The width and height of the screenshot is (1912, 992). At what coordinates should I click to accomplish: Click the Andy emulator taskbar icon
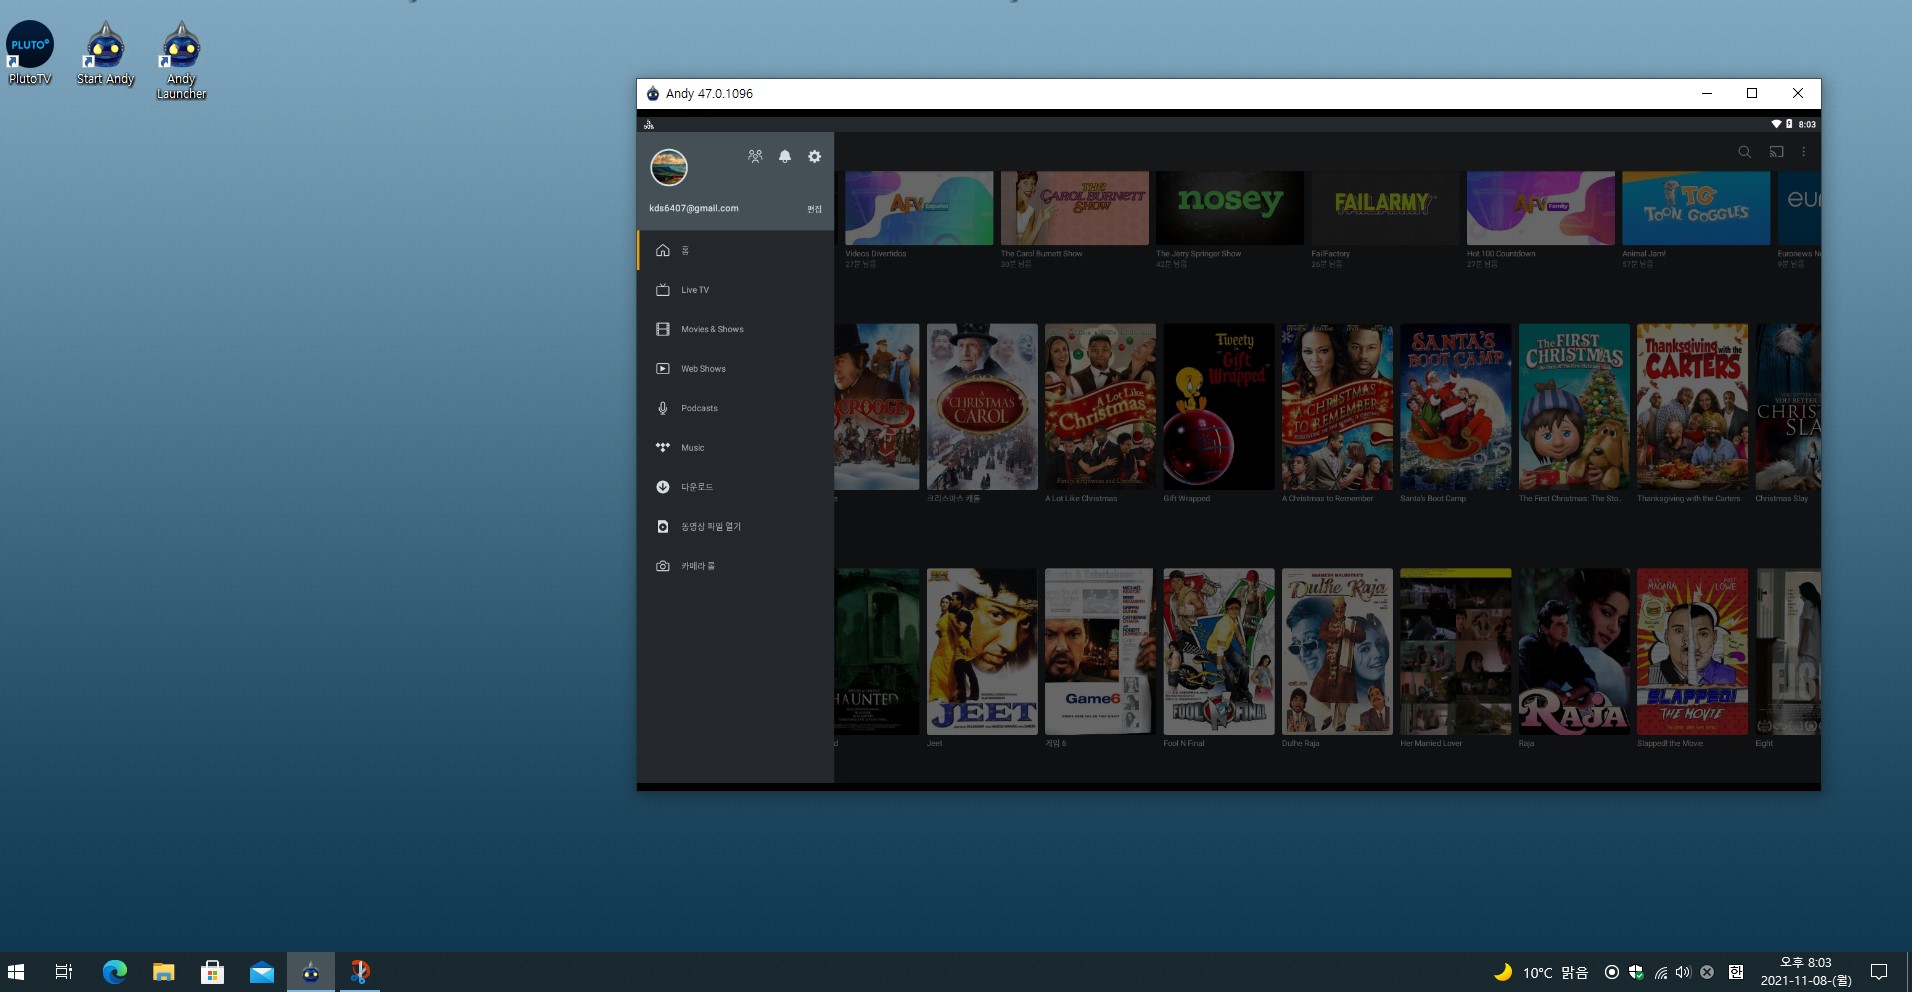click(x=311, y=972)
